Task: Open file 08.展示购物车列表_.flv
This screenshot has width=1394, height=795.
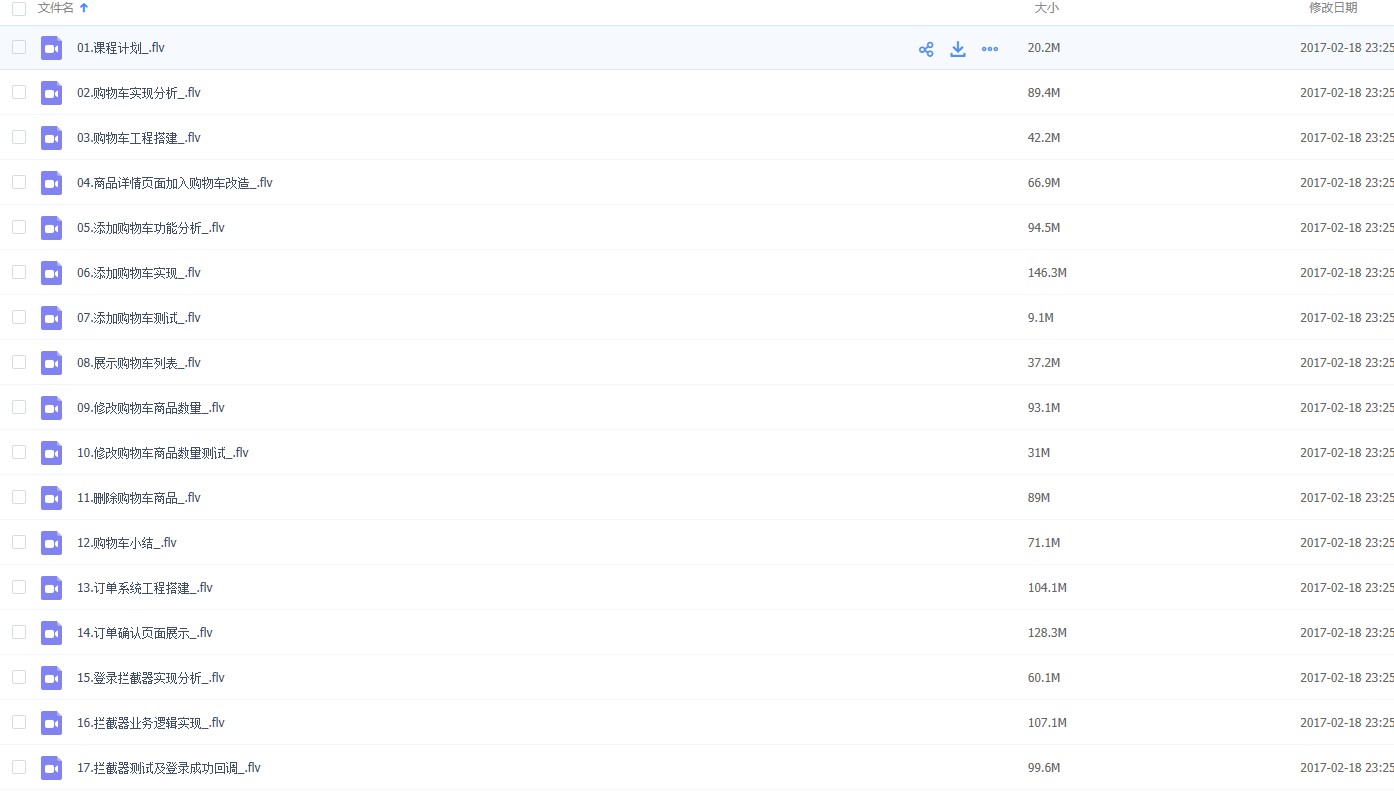Action: coord(139,363)
